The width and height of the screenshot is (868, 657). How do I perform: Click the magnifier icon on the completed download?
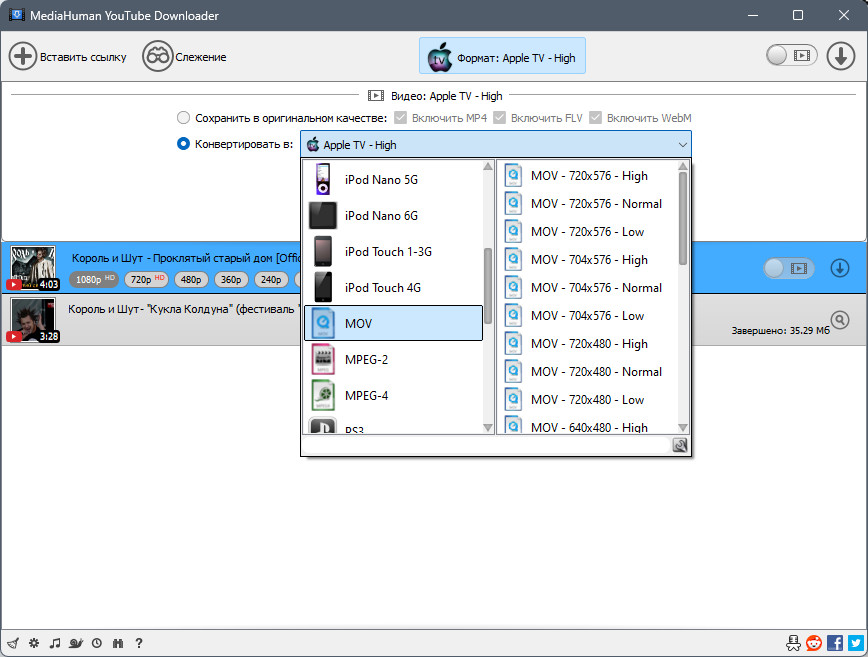tap(840, 320)
